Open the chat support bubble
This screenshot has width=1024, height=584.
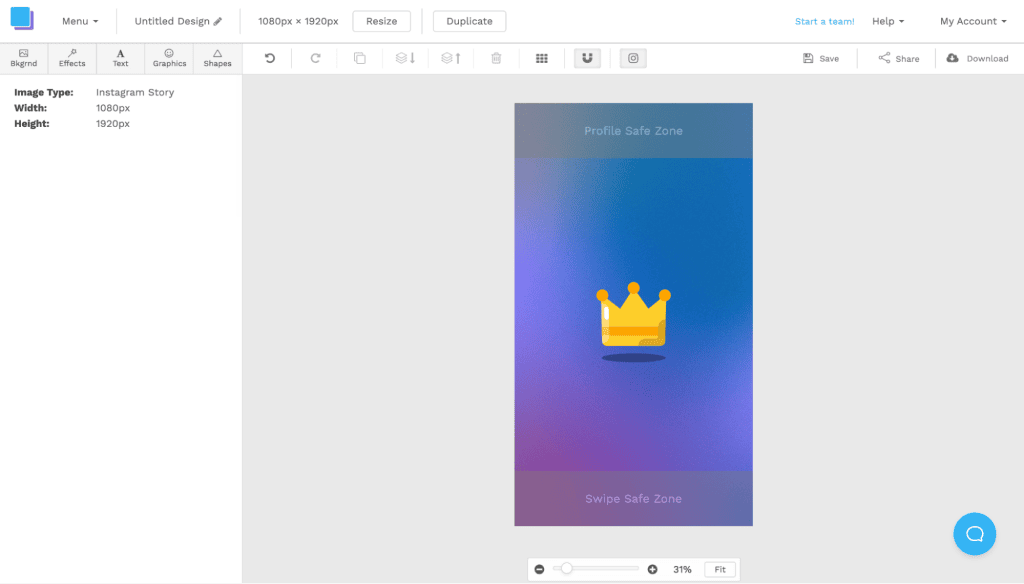[x=974, y=534]
